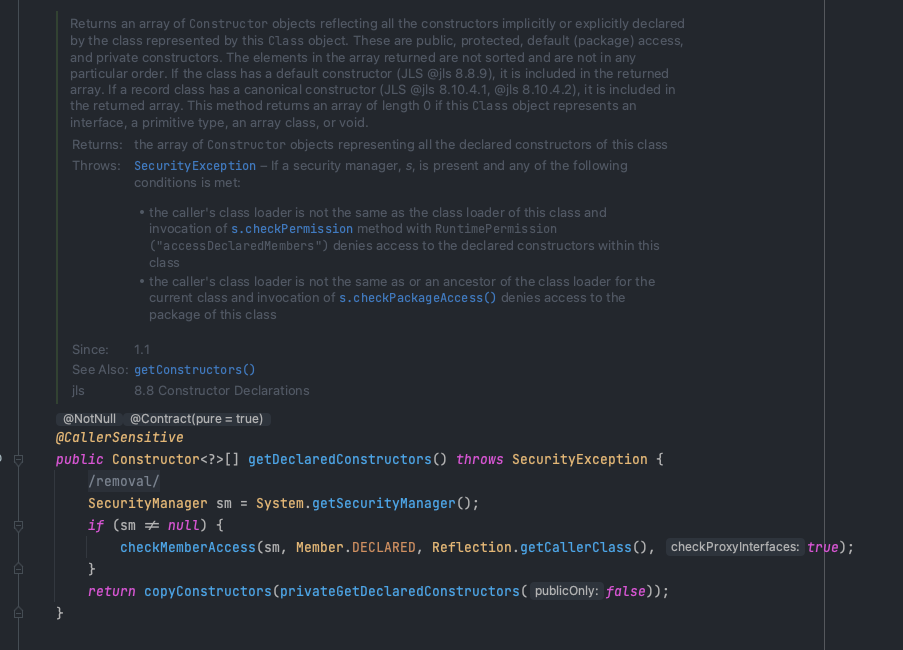The image size is (903, 650).
Task: Click the @Contract(pure = true) annotation hint
Action: click(x=196, y=419)
